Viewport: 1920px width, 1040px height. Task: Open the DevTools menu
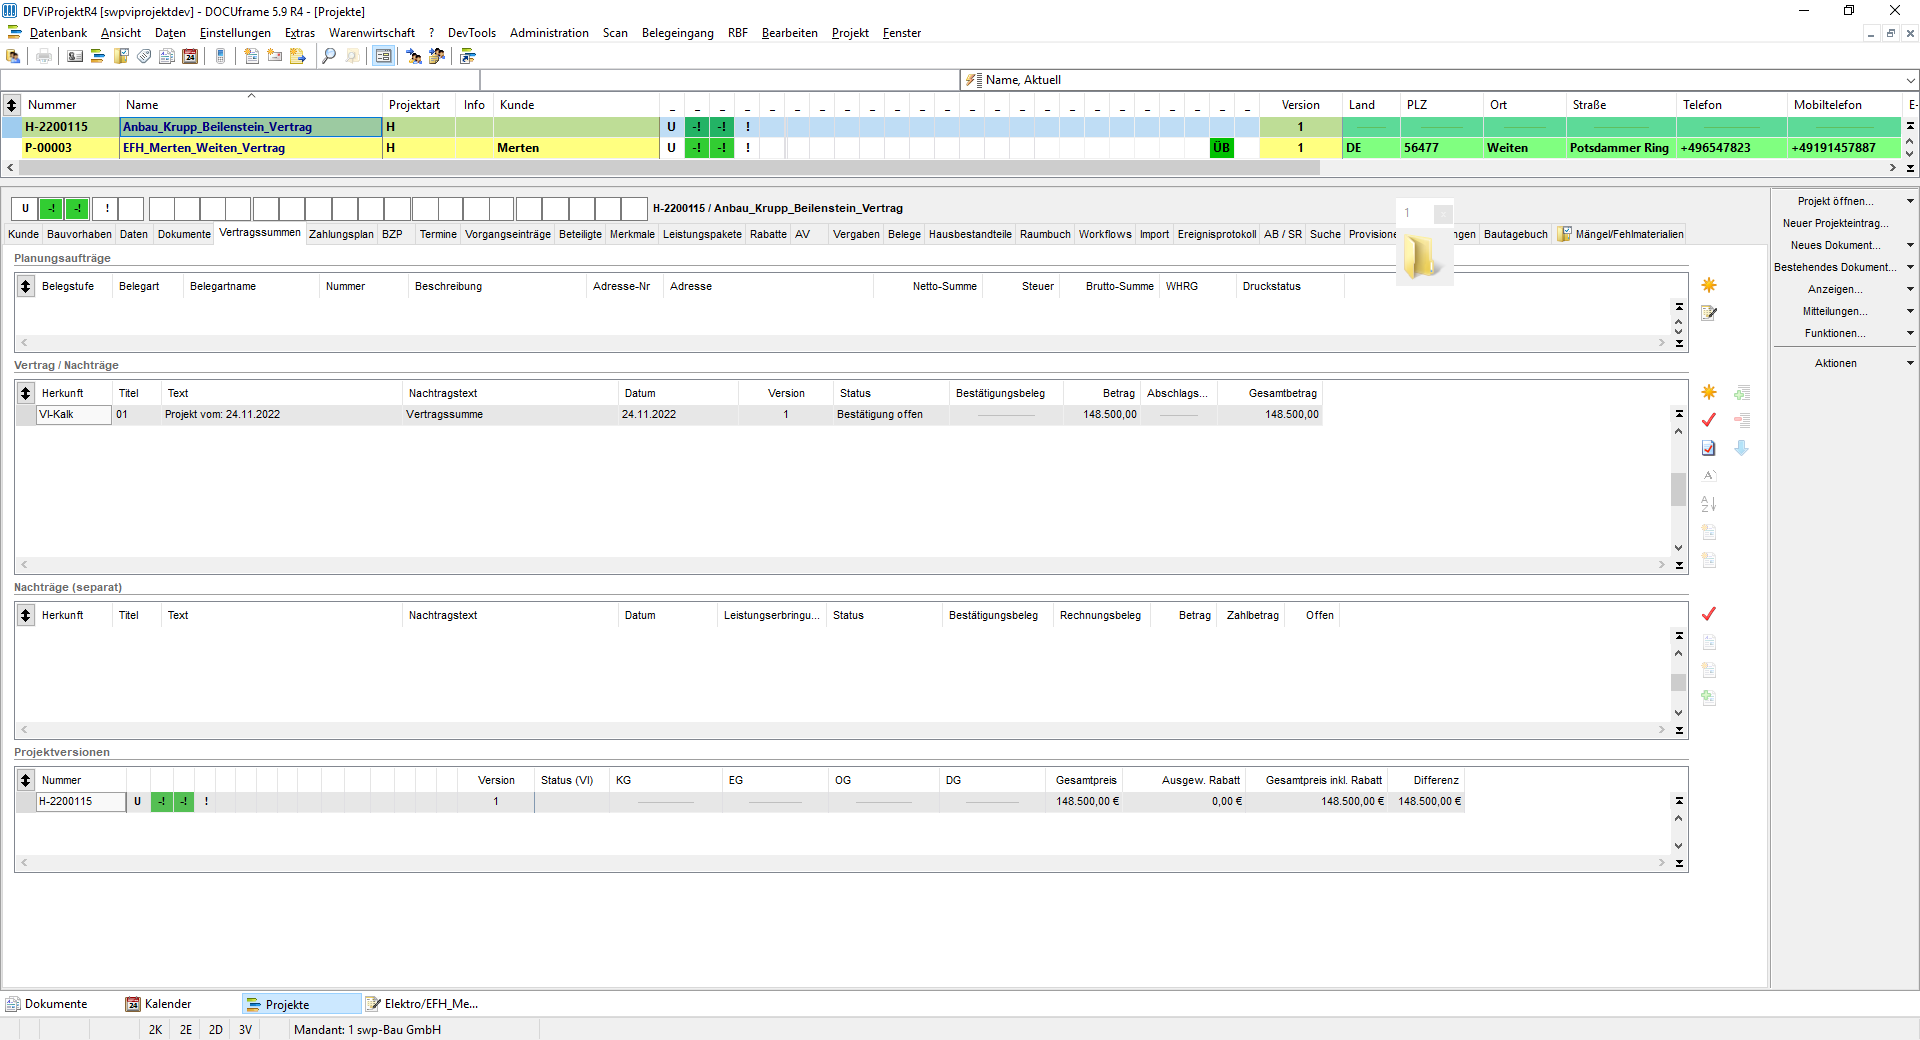point(471,33)
